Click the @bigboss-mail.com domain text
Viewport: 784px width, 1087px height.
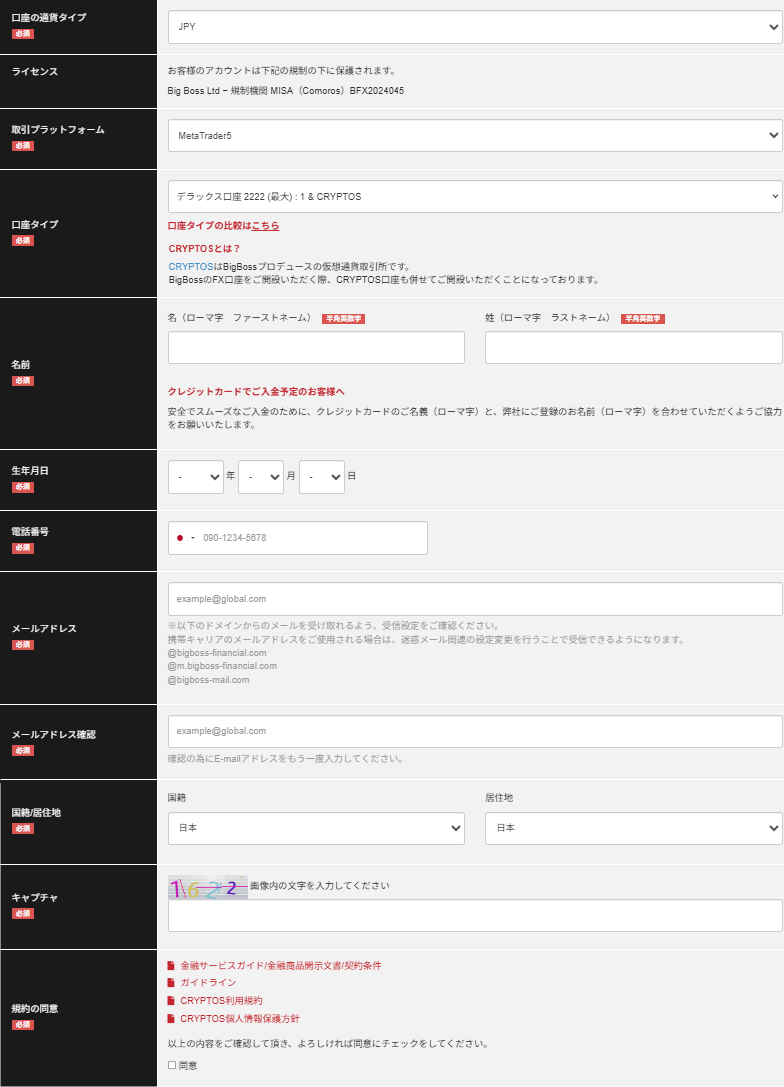209,680
